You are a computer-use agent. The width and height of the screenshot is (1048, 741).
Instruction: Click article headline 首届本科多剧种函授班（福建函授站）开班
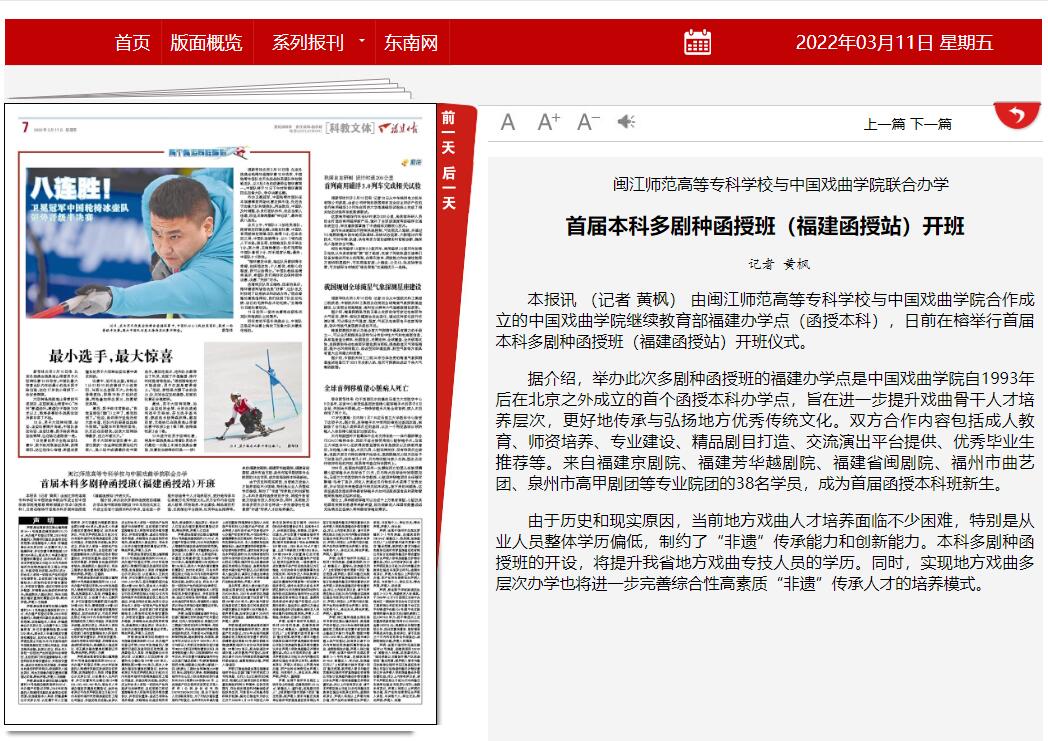[765, 226]
